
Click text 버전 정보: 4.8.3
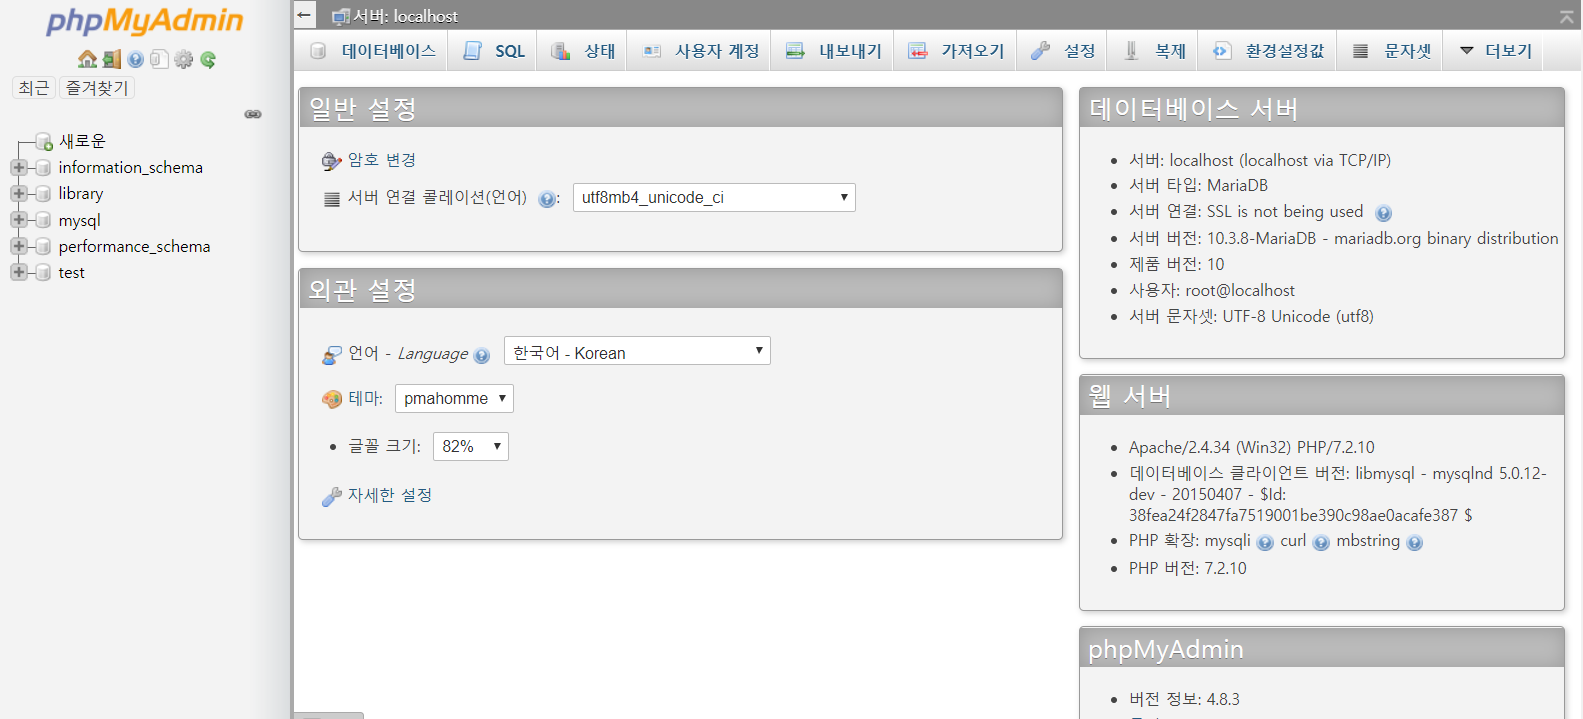pos(1184,699)
